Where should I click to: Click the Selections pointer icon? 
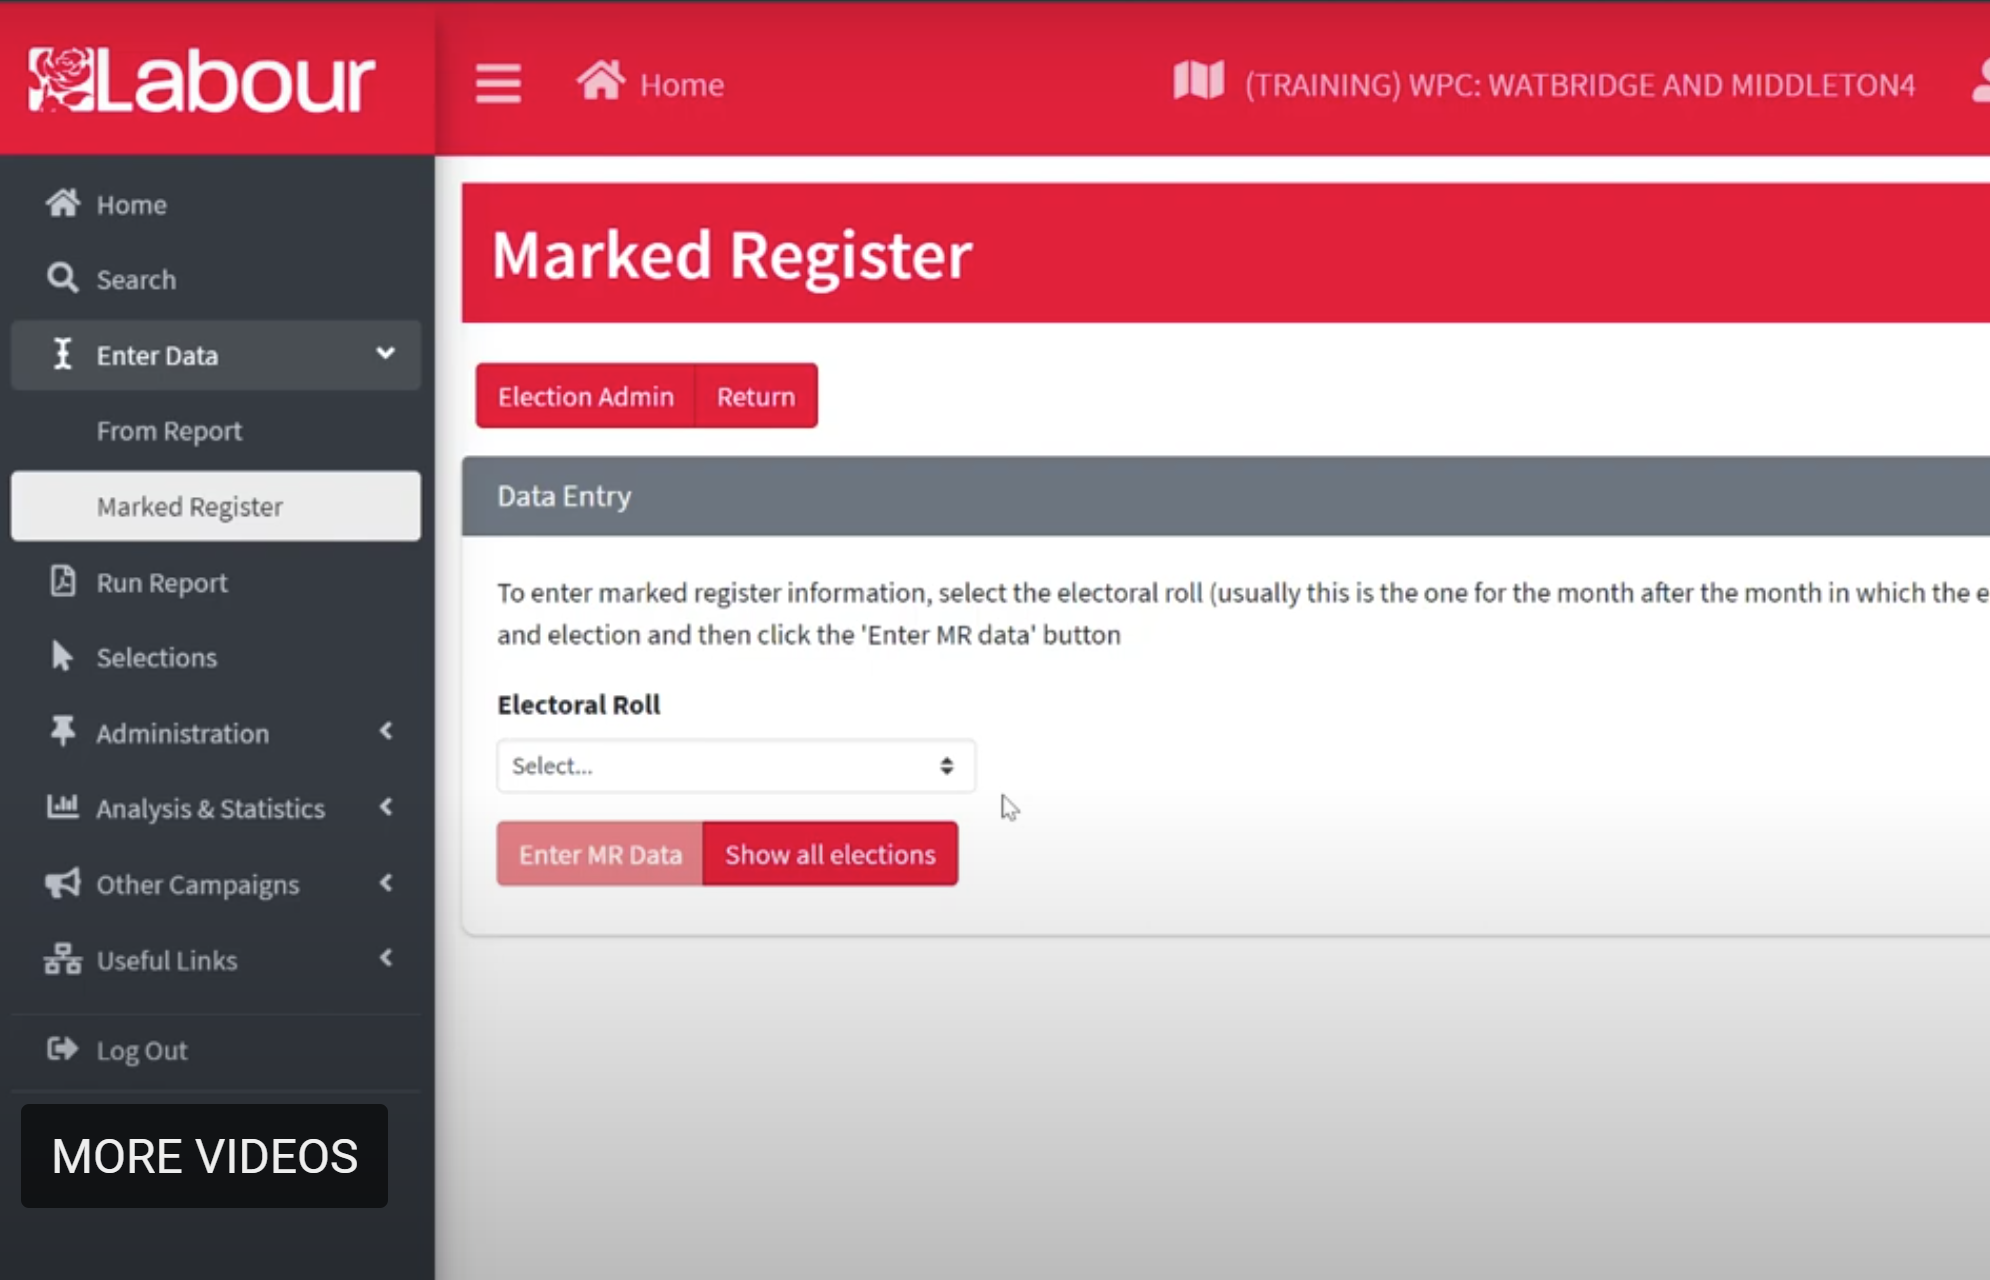[62, 655]
